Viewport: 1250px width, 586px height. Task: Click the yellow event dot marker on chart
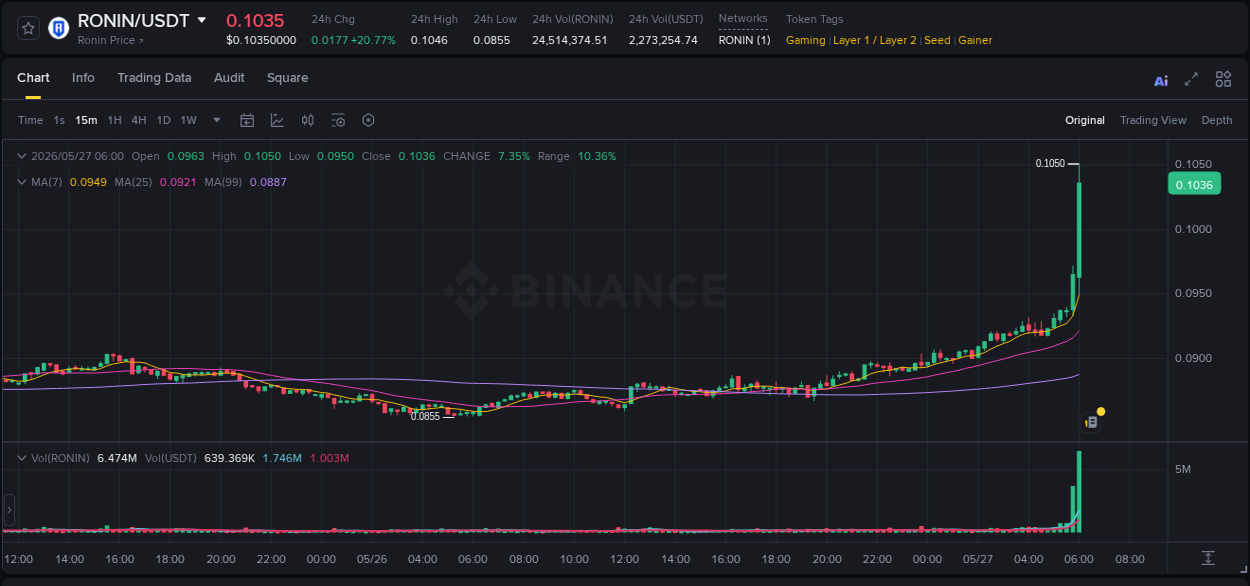(x=1101, y=411)
